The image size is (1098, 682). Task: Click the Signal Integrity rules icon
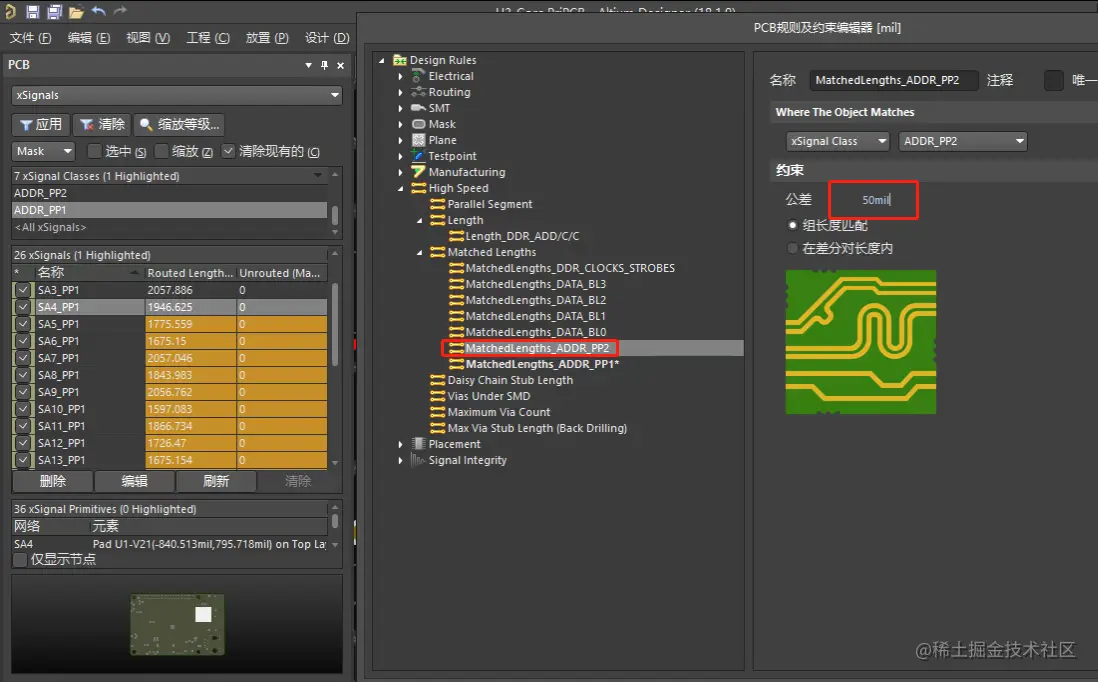[418, 460]
